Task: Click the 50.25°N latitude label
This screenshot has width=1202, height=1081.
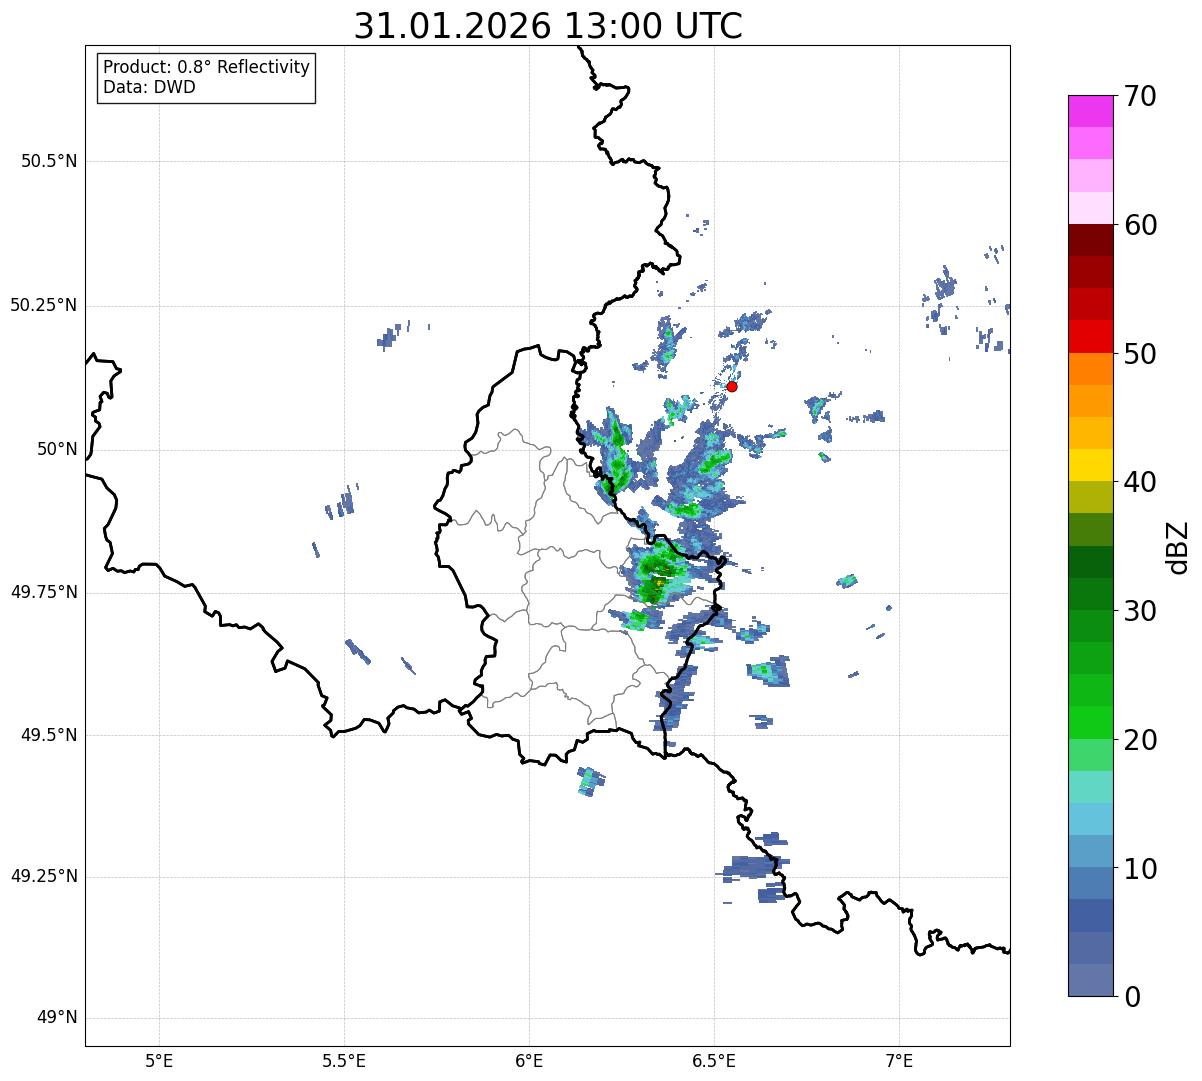Action: [43, 305]
